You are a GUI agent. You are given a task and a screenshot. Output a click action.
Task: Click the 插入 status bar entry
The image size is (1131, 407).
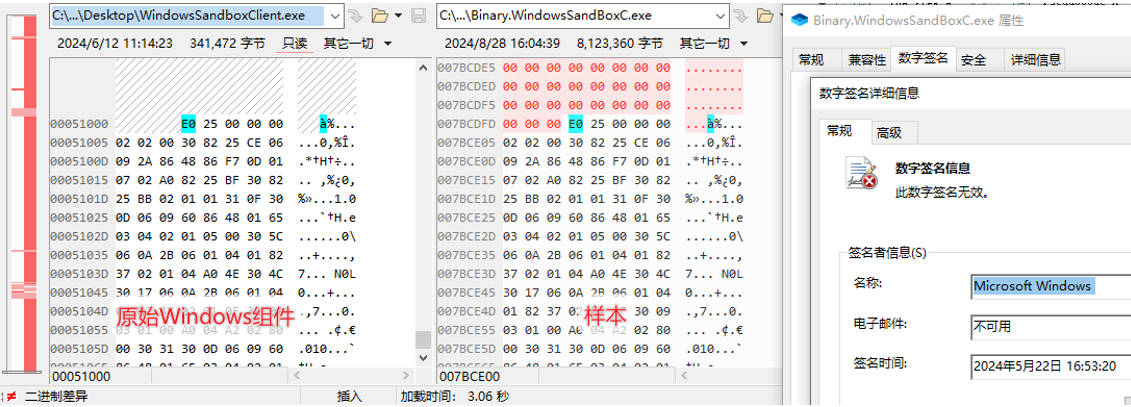(350, 396)
